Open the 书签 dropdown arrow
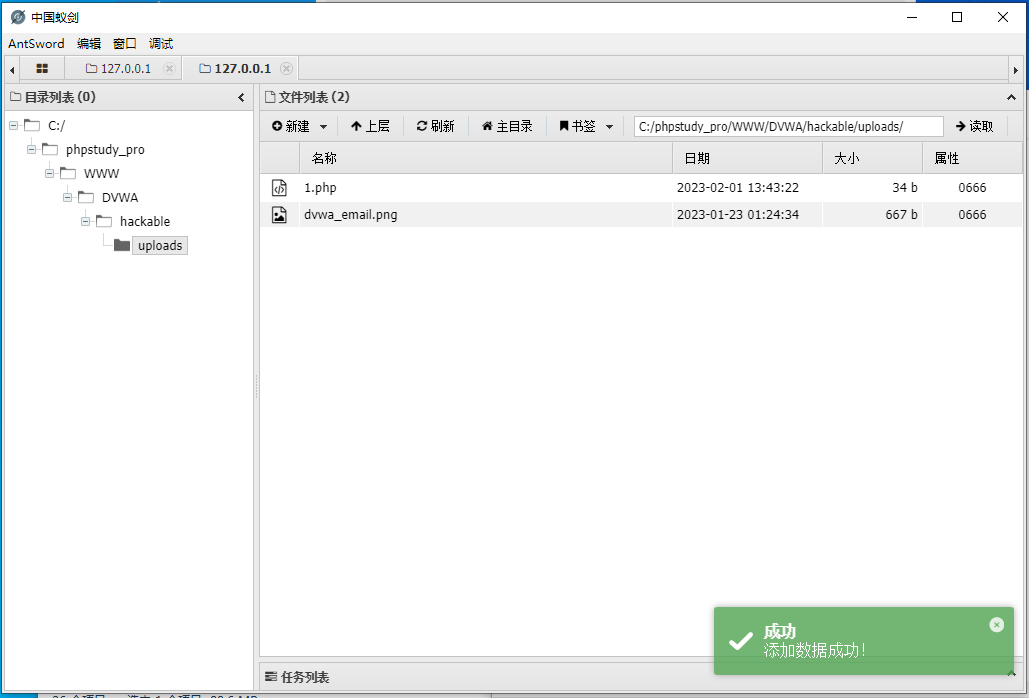 click(609, 127)
